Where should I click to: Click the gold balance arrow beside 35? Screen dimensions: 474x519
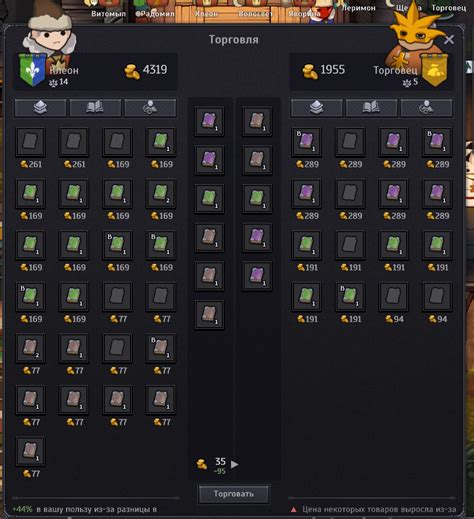click(x=235, y=464)
